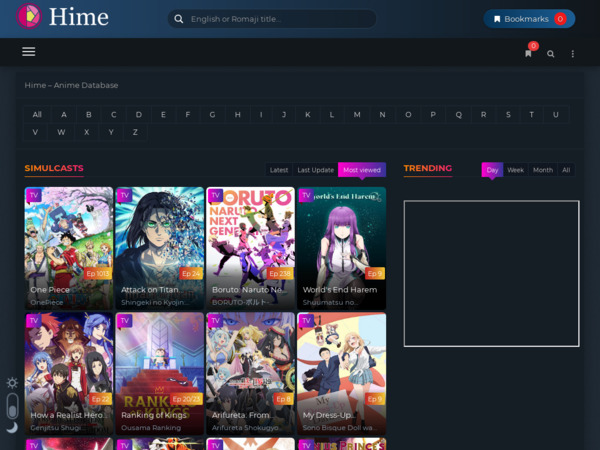Filter anime by letter H
Screen dimensions: 600x450
click(x=238, y=114)
